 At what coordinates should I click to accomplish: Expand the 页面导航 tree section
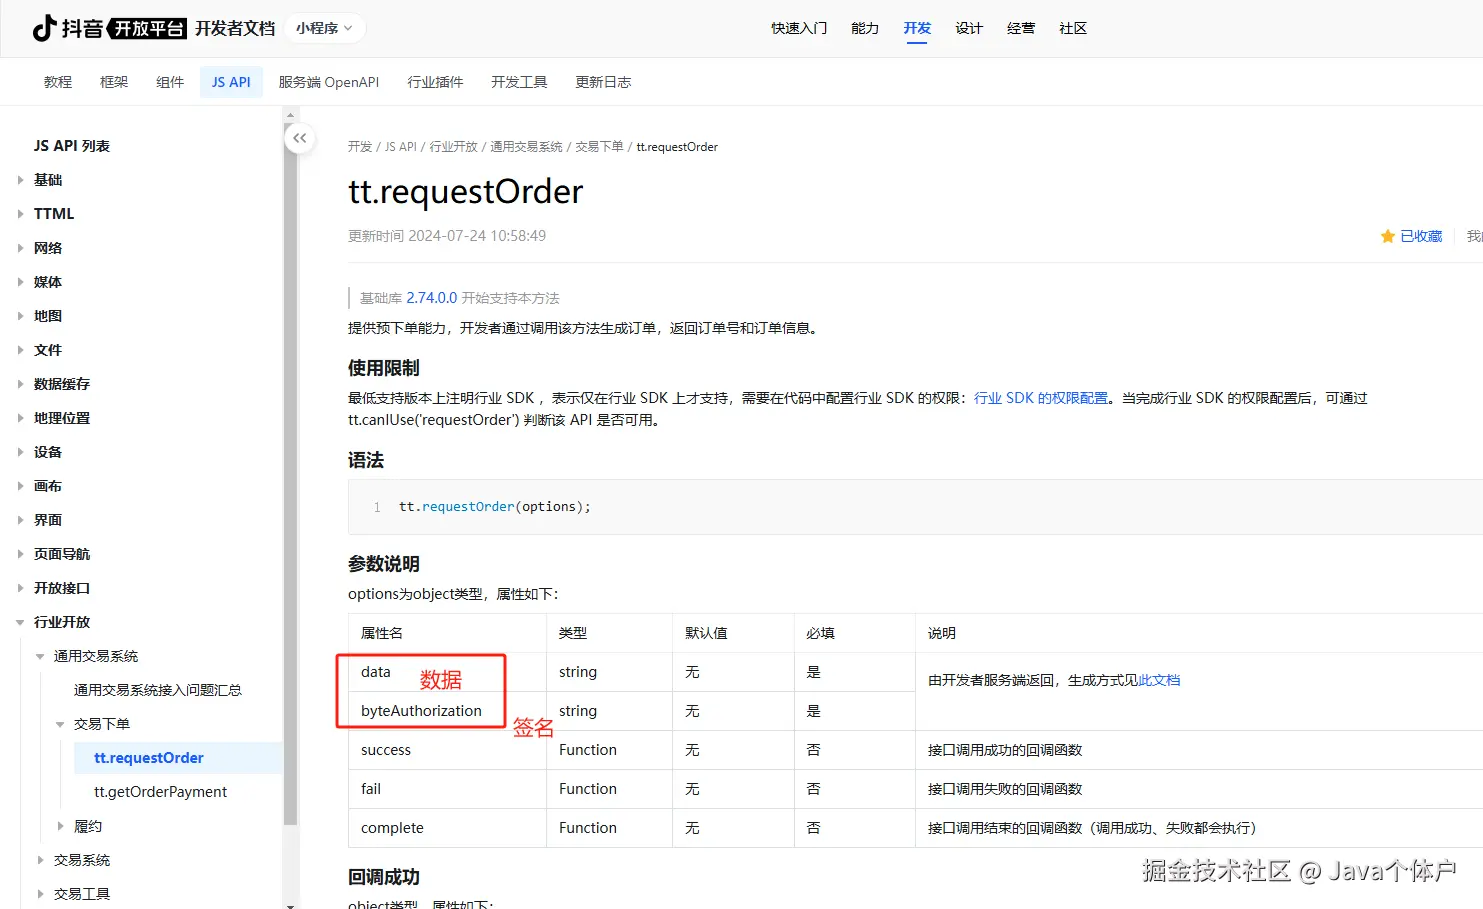coord(20,554)
